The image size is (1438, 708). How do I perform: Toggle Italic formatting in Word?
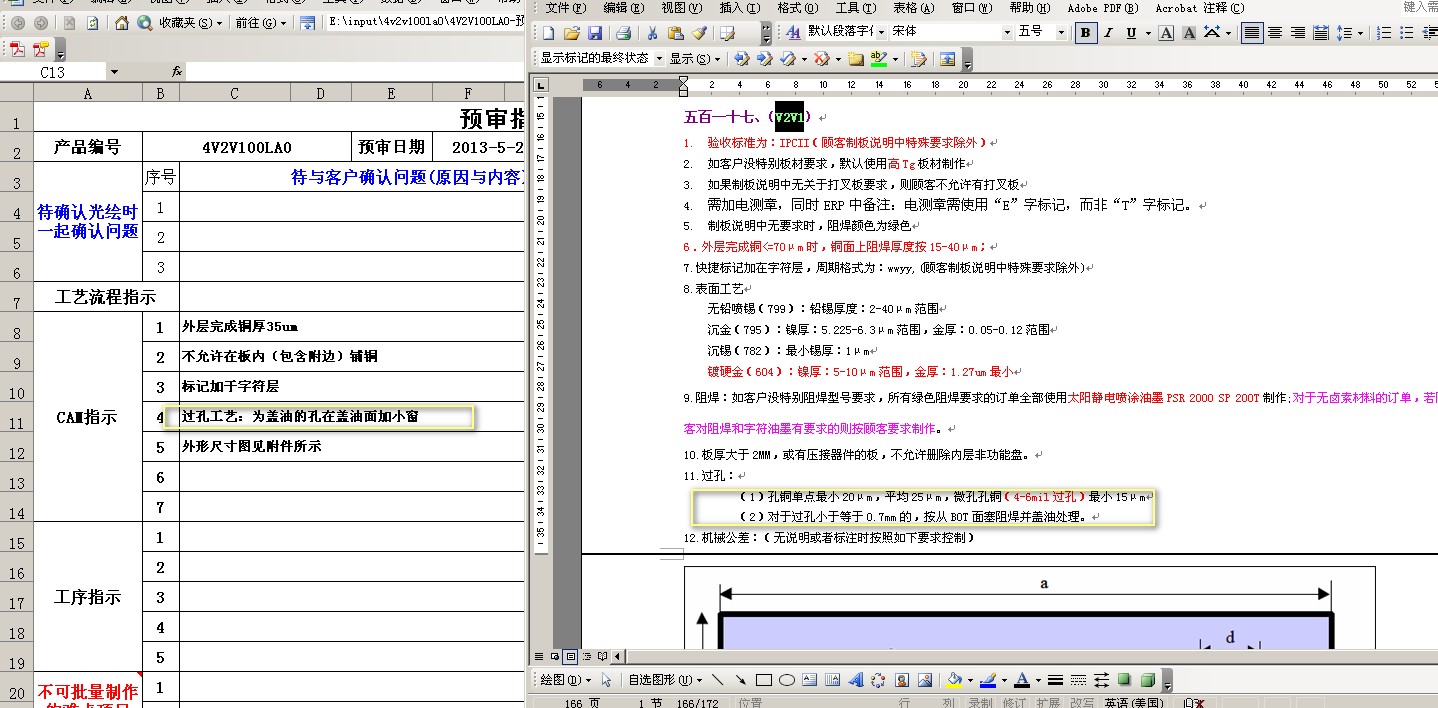coord(1109,33)
